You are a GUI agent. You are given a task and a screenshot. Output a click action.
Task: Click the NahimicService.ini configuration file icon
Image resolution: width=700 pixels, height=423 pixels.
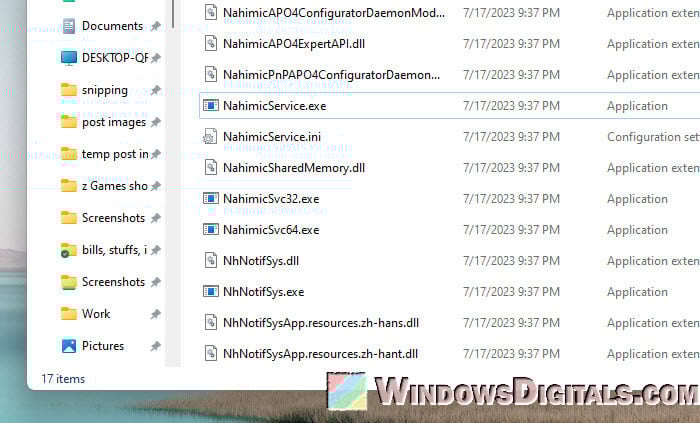(210, 137)
